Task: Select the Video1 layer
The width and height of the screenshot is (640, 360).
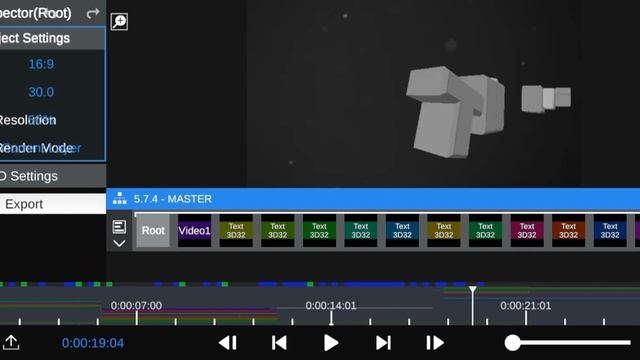Action: coord(194,231)
